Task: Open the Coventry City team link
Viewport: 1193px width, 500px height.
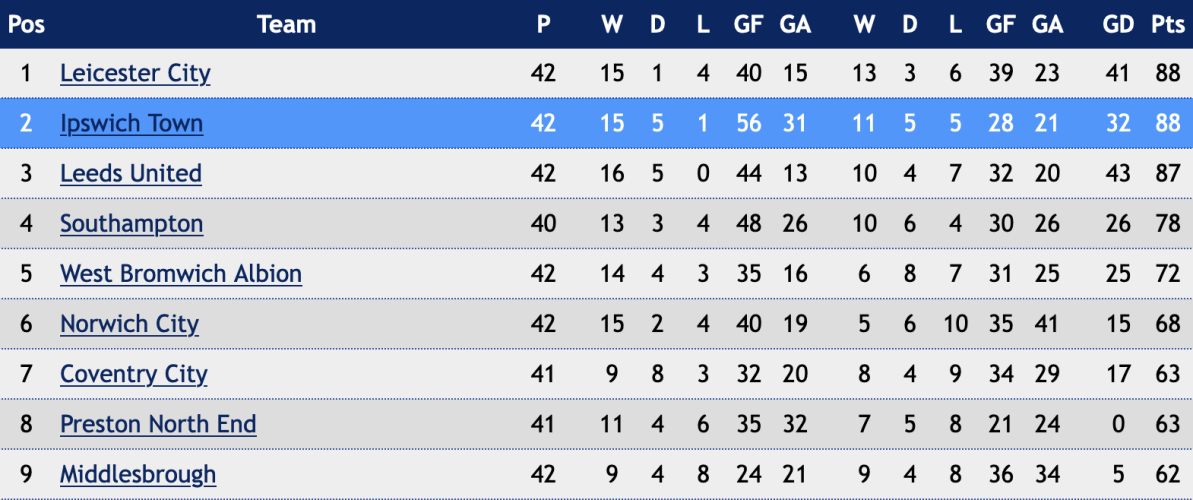Action: click(x=134, y=374)
